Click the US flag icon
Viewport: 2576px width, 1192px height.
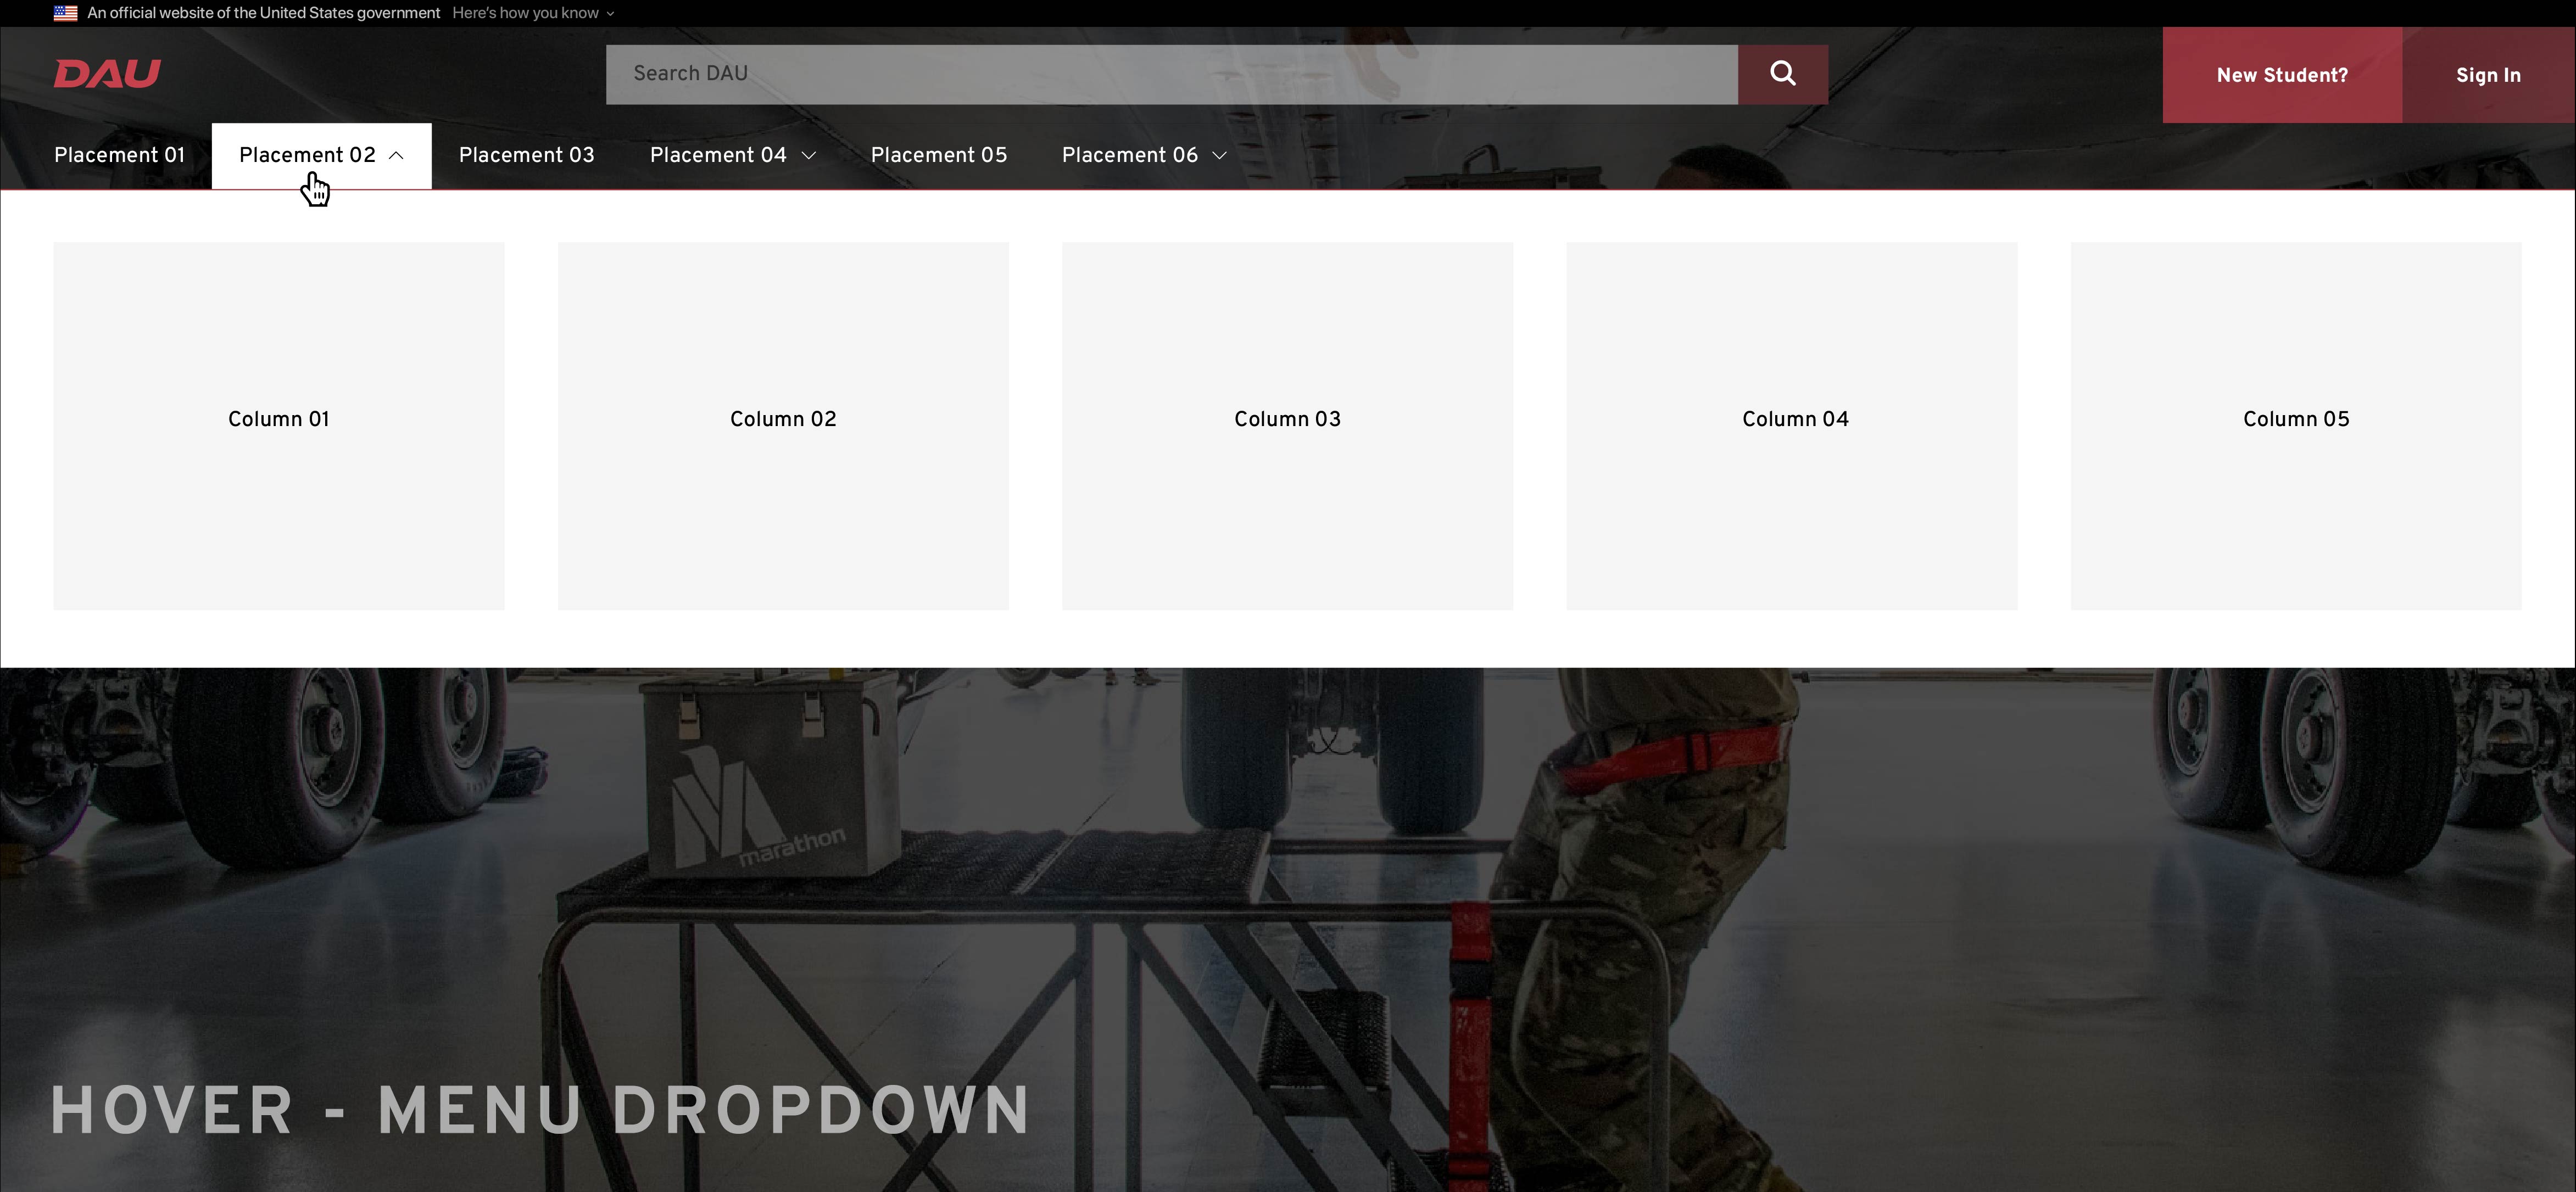pos(66,13)
